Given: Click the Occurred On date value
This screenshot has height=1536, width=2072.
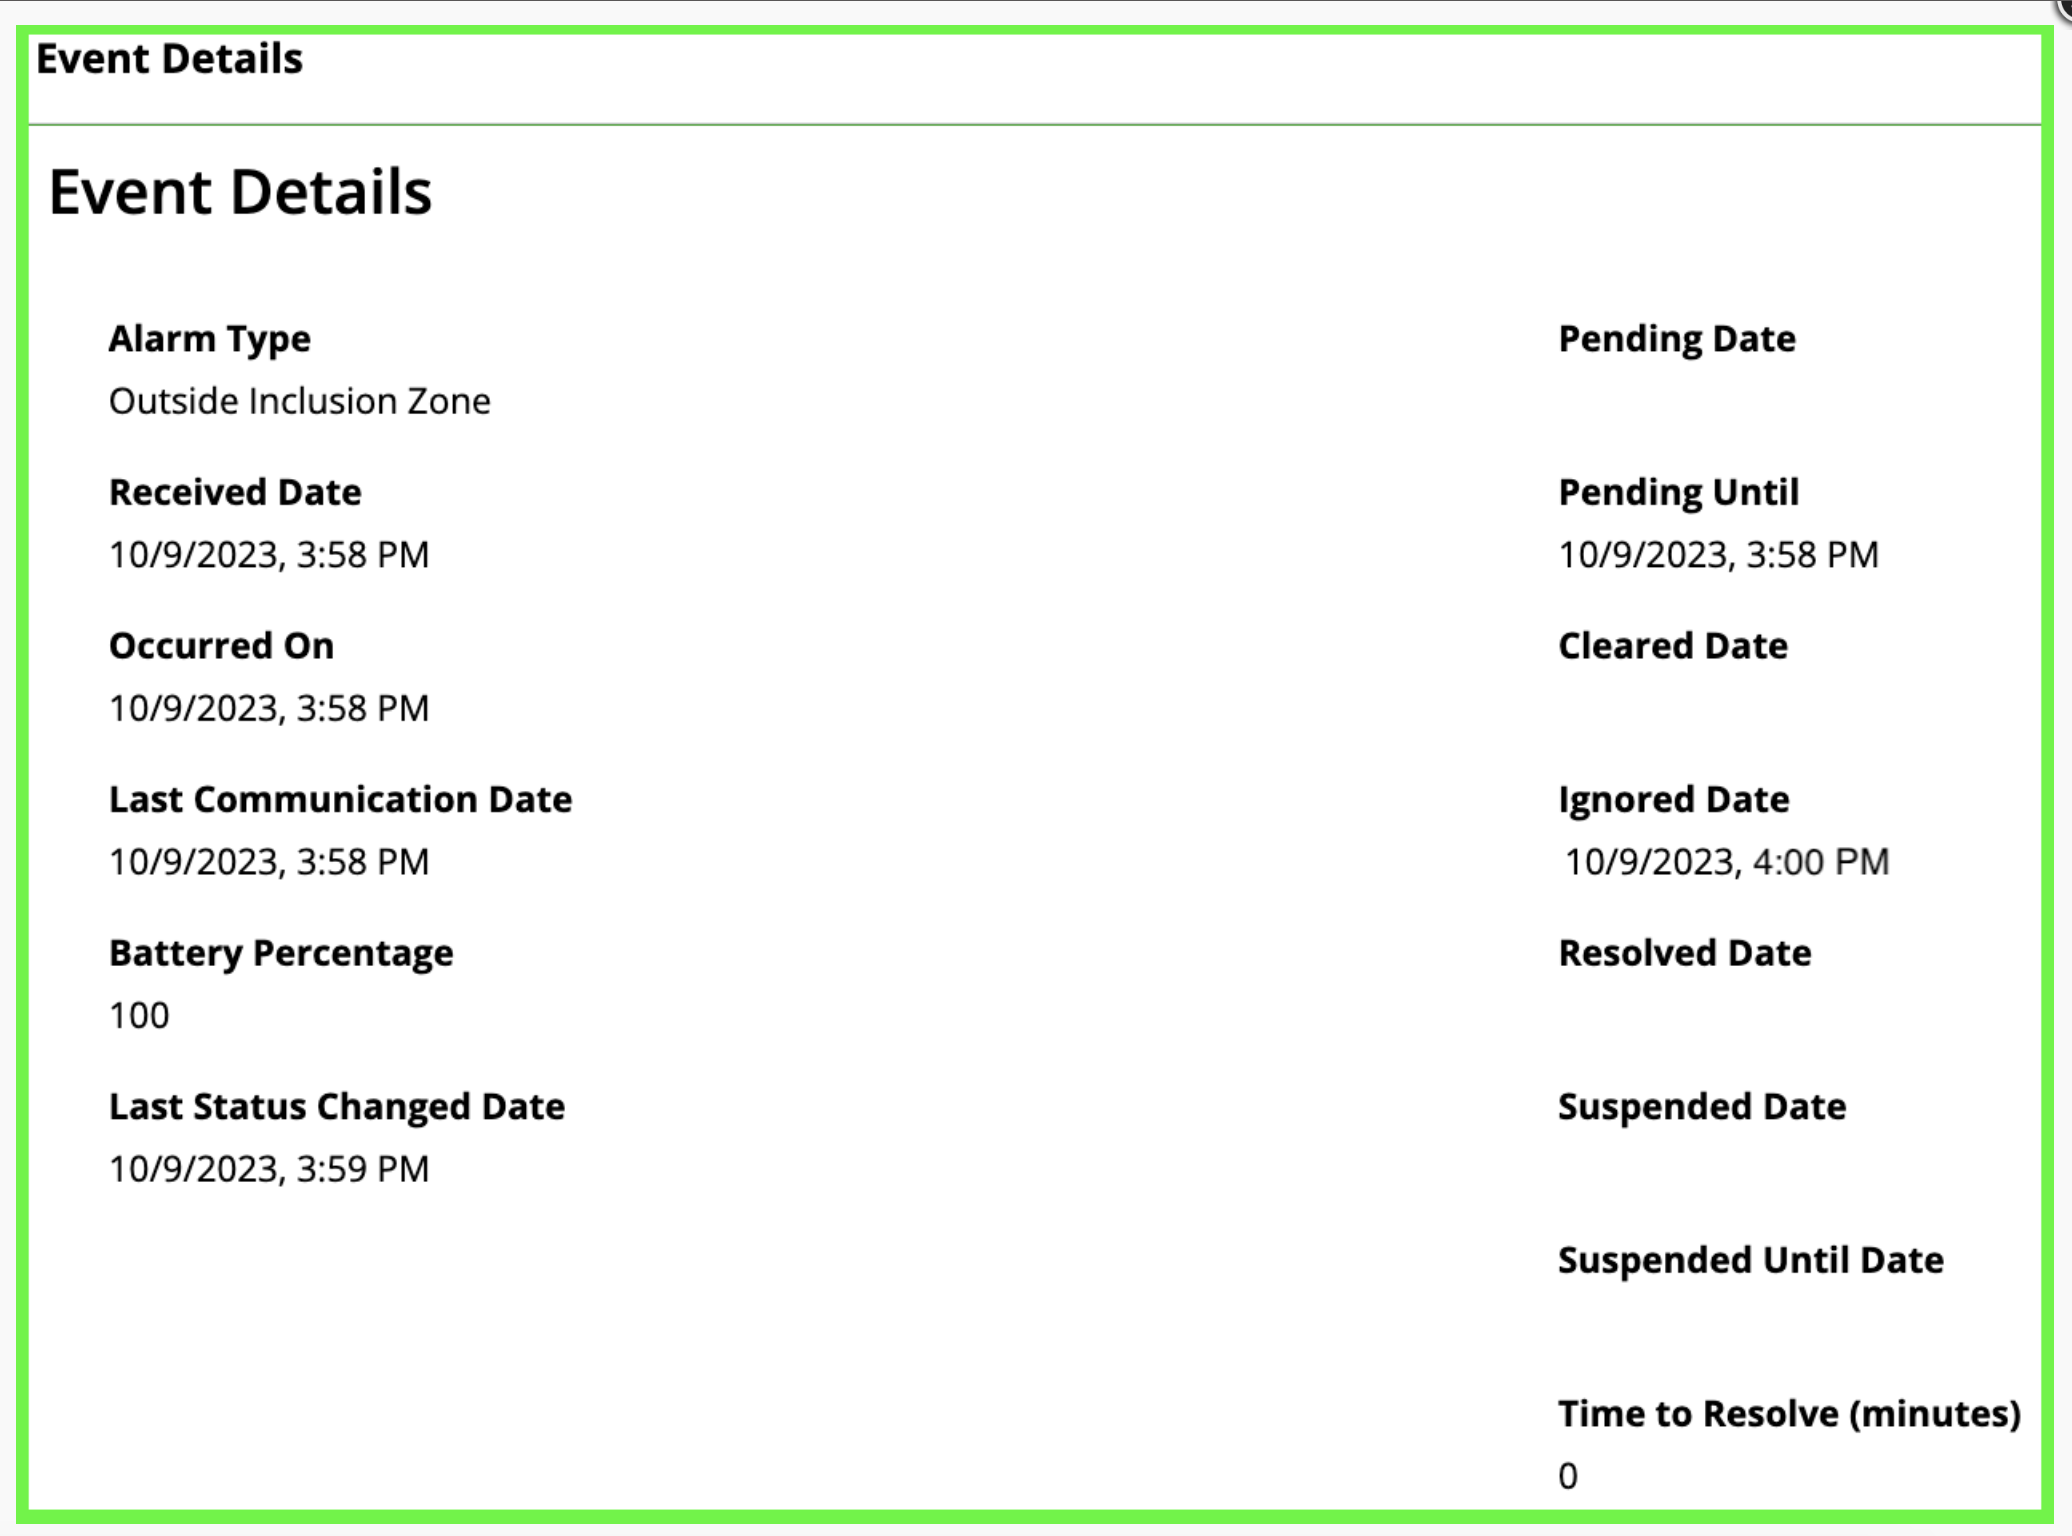Looking at the screenshot, I should pos(268,709).
